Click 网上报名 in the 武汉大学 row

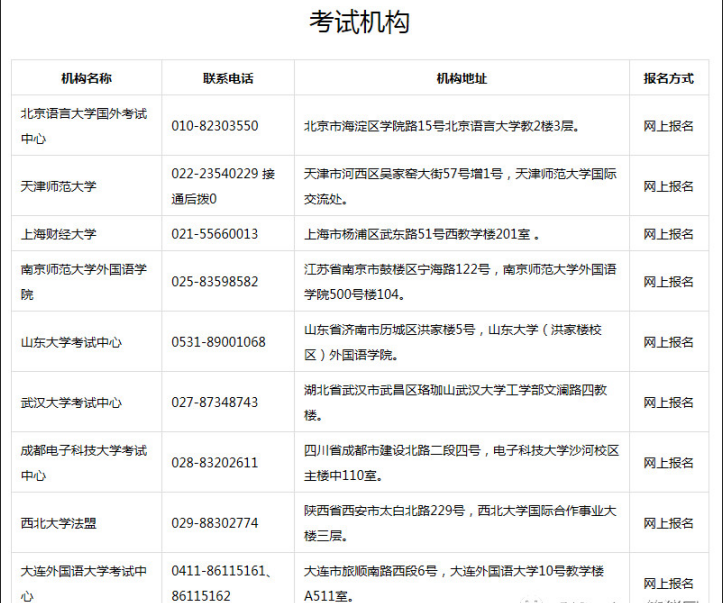(x=669, y=402)
